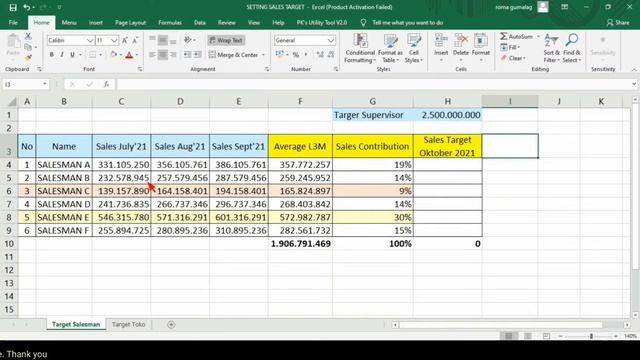Toggle Center horizontal alignment

pos(162,55)
